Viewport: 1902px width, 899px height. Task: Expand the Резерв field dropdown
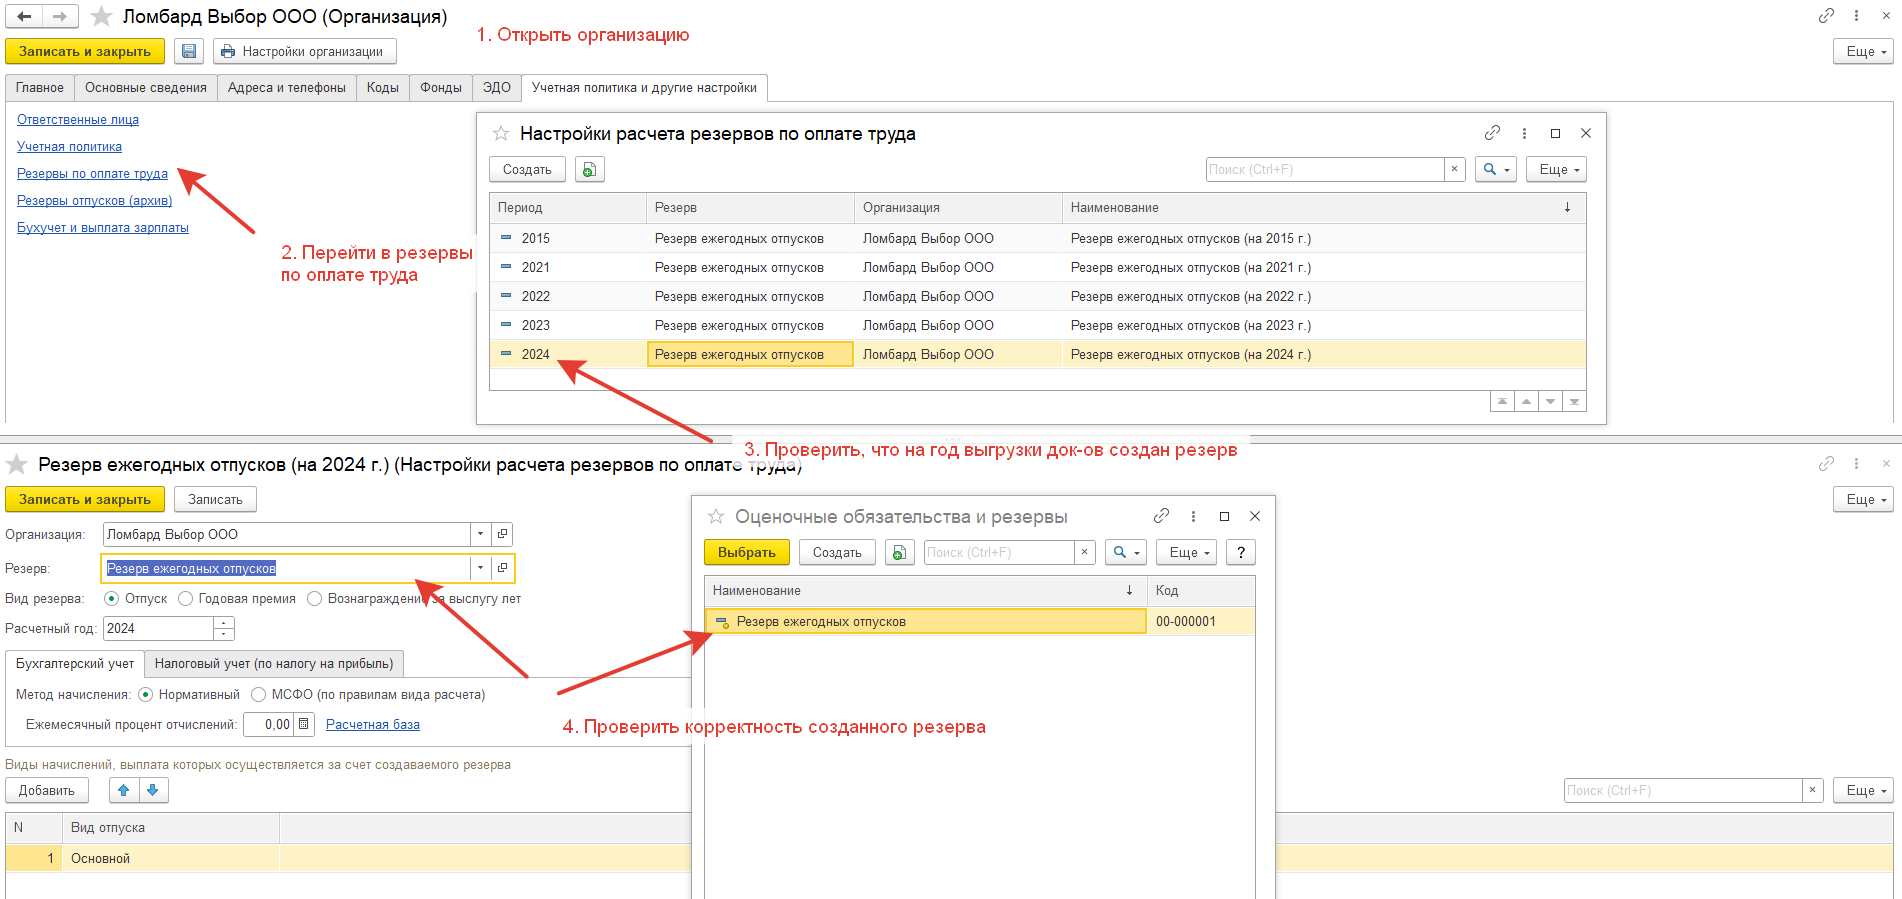click(x=481, y=568)
